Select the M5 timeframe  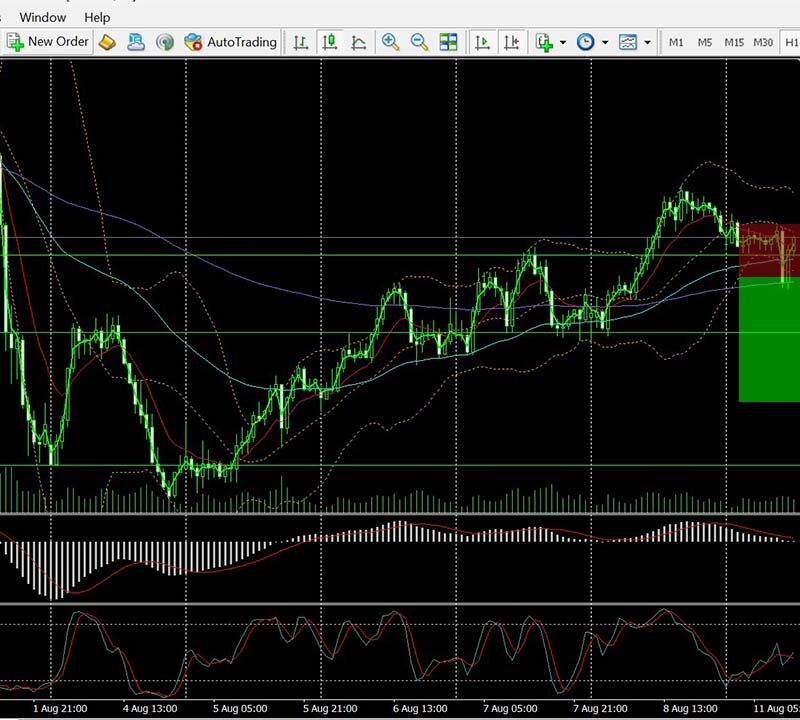[705, 42]
